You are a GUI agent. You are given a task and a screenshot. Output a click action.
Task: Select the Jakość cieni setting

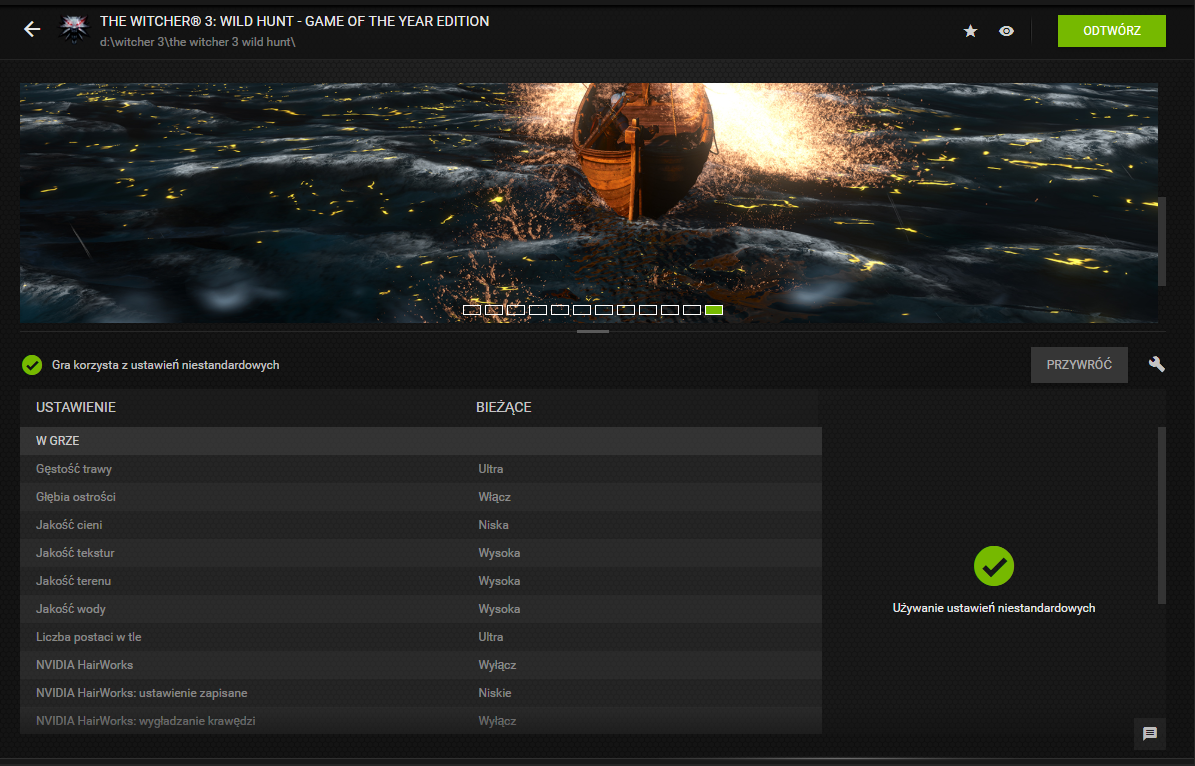pos(421,524)
